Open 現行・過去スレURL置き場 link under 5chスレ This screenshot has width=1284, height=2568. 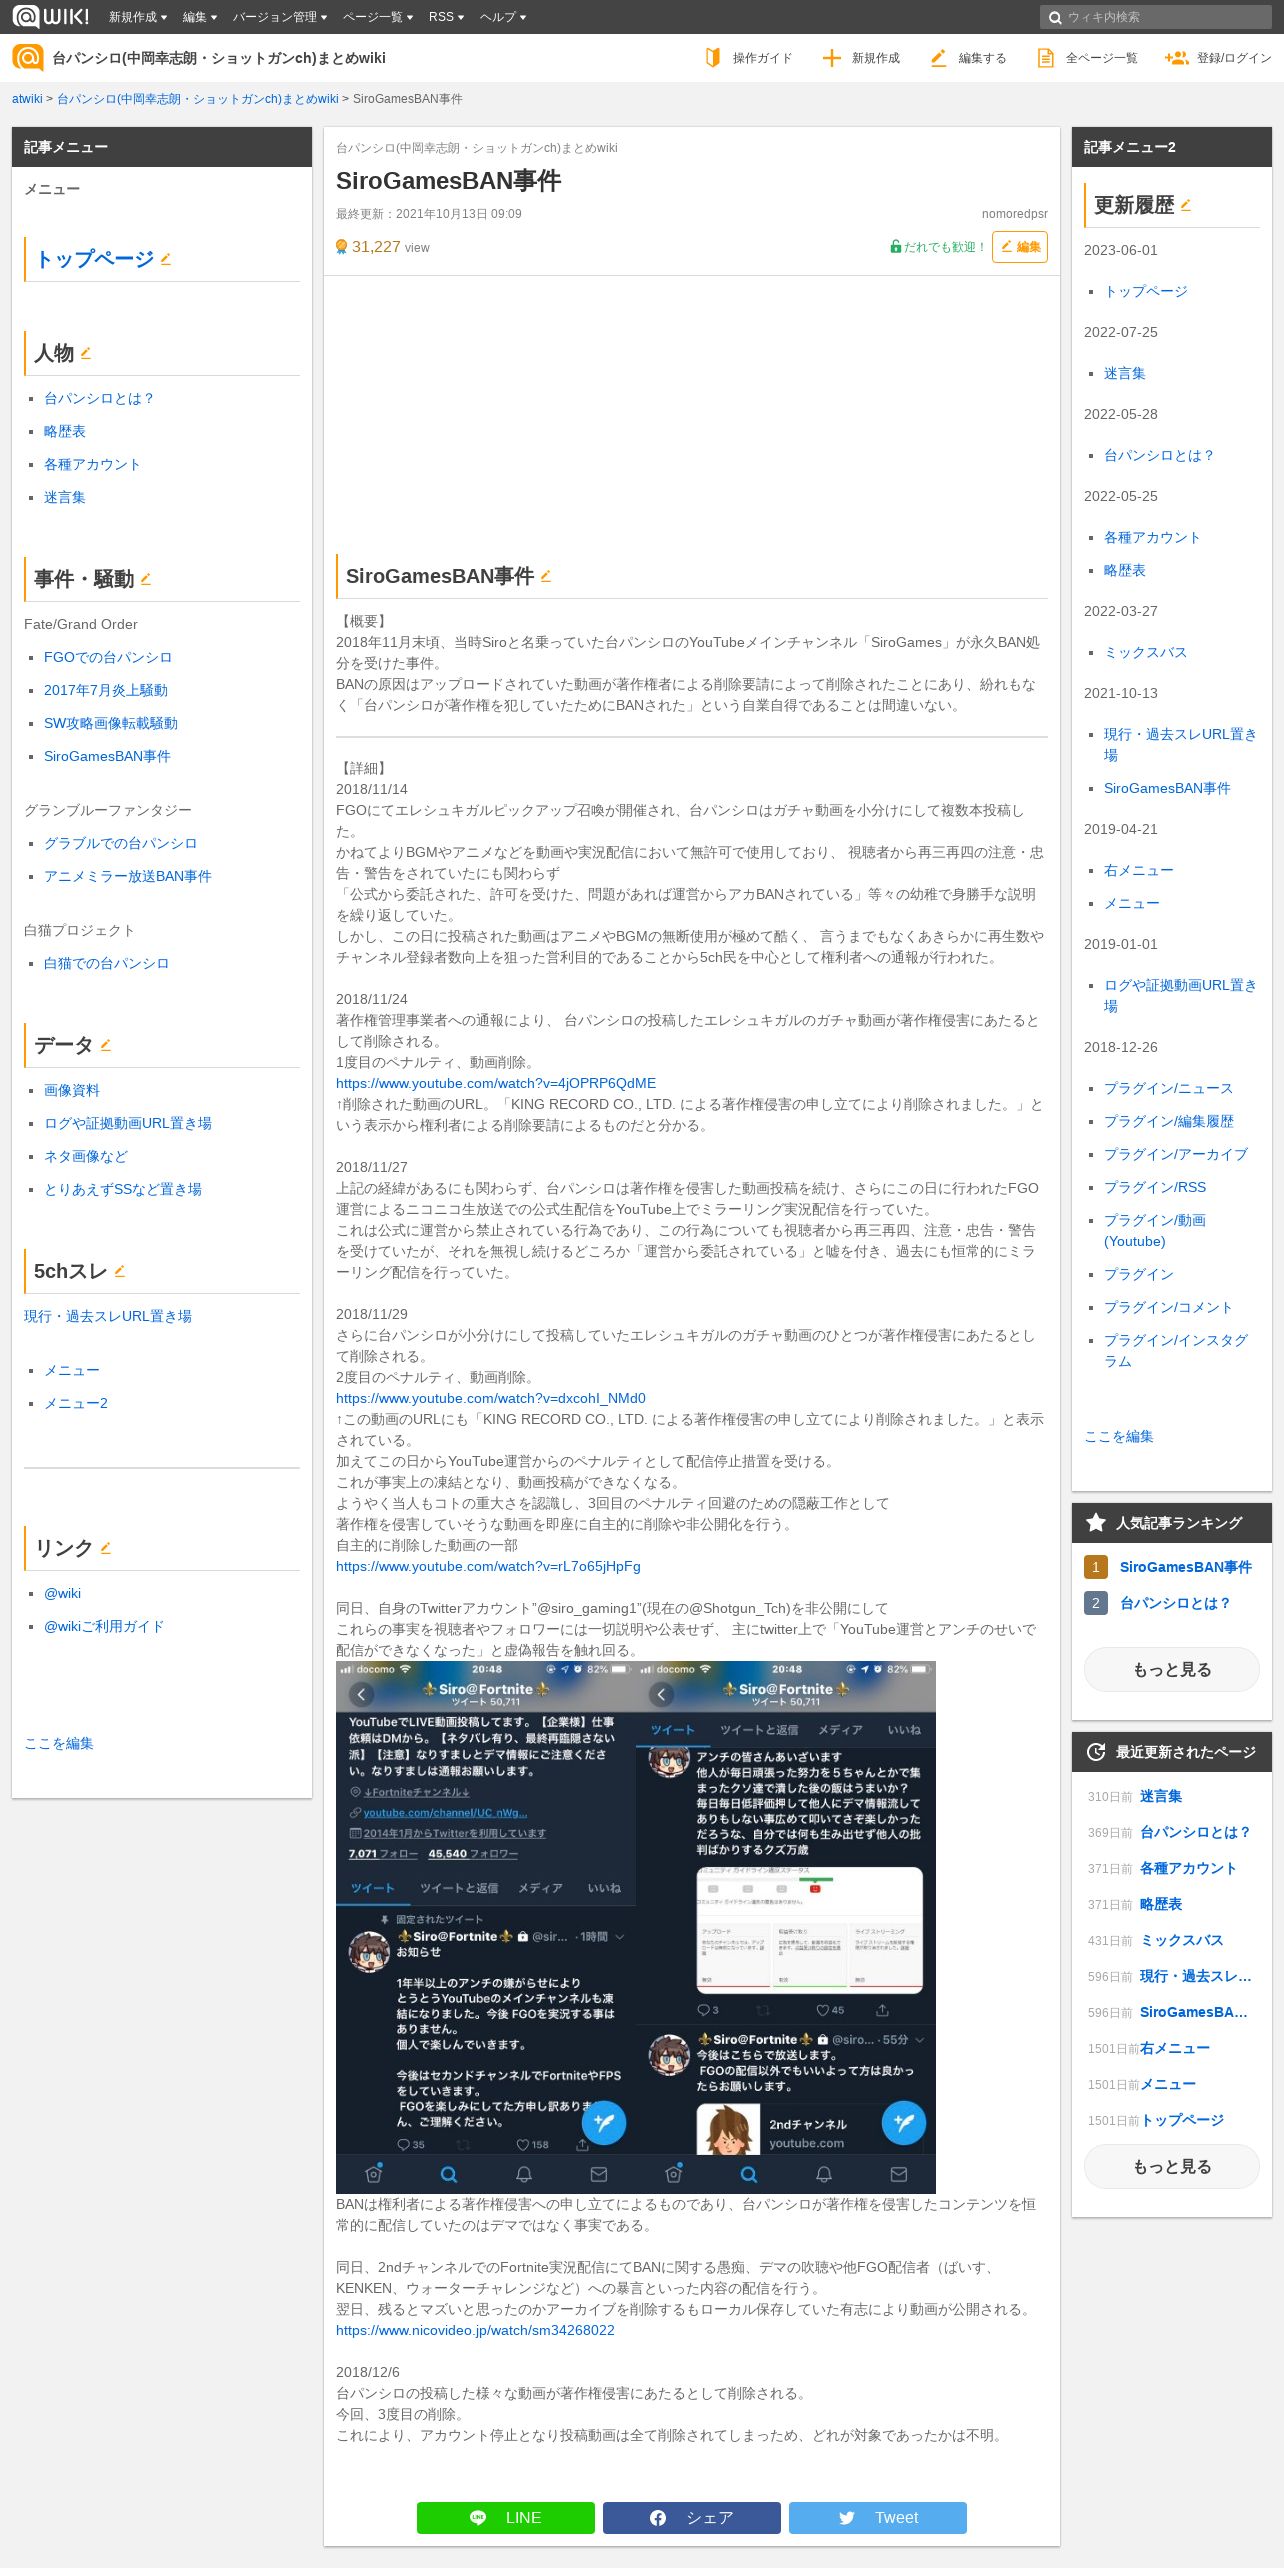click(108, 1316)
